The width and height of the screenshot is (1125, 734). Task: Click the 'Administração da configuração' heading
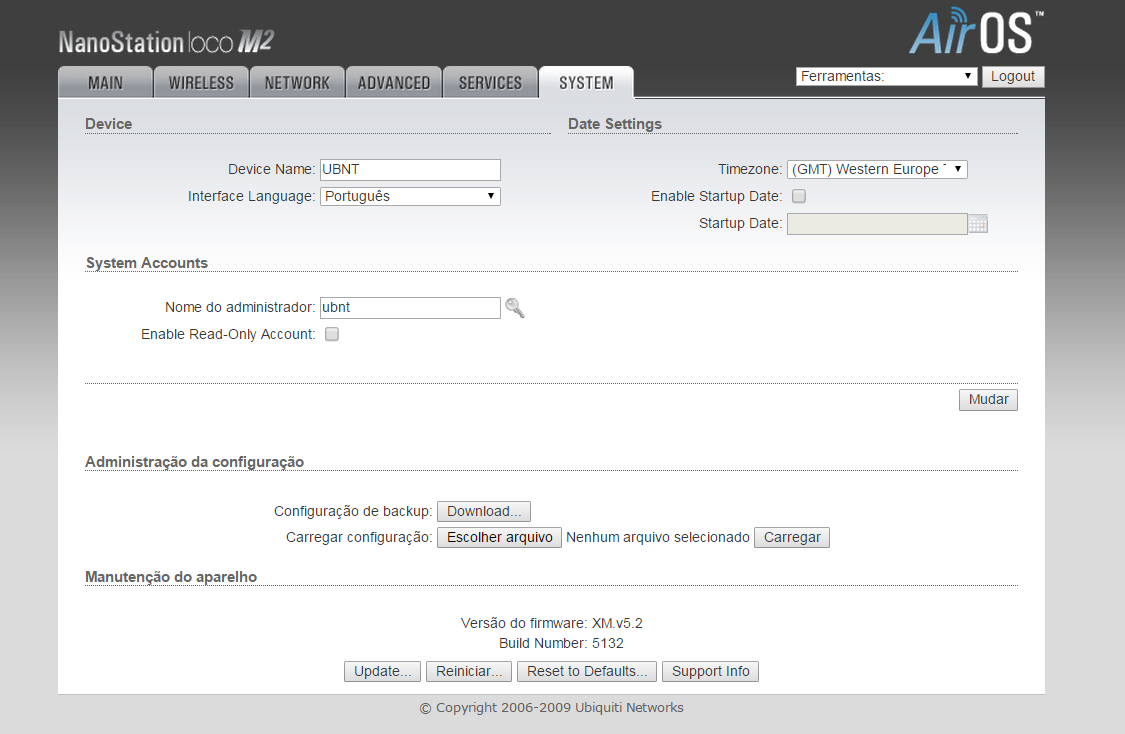(x=194, y=462)
